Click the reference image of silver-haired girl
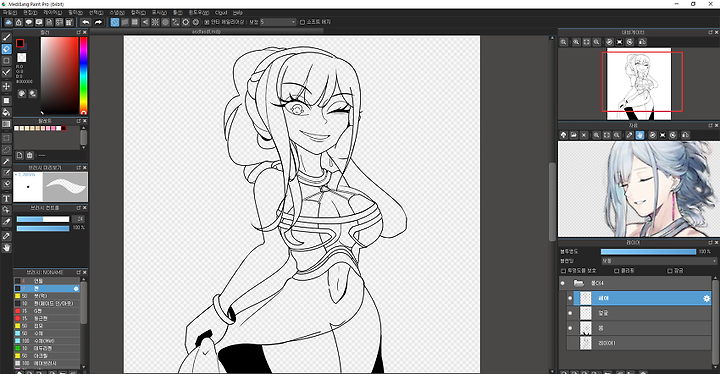Viewport: 720px width, 374px height. (639, 189)
